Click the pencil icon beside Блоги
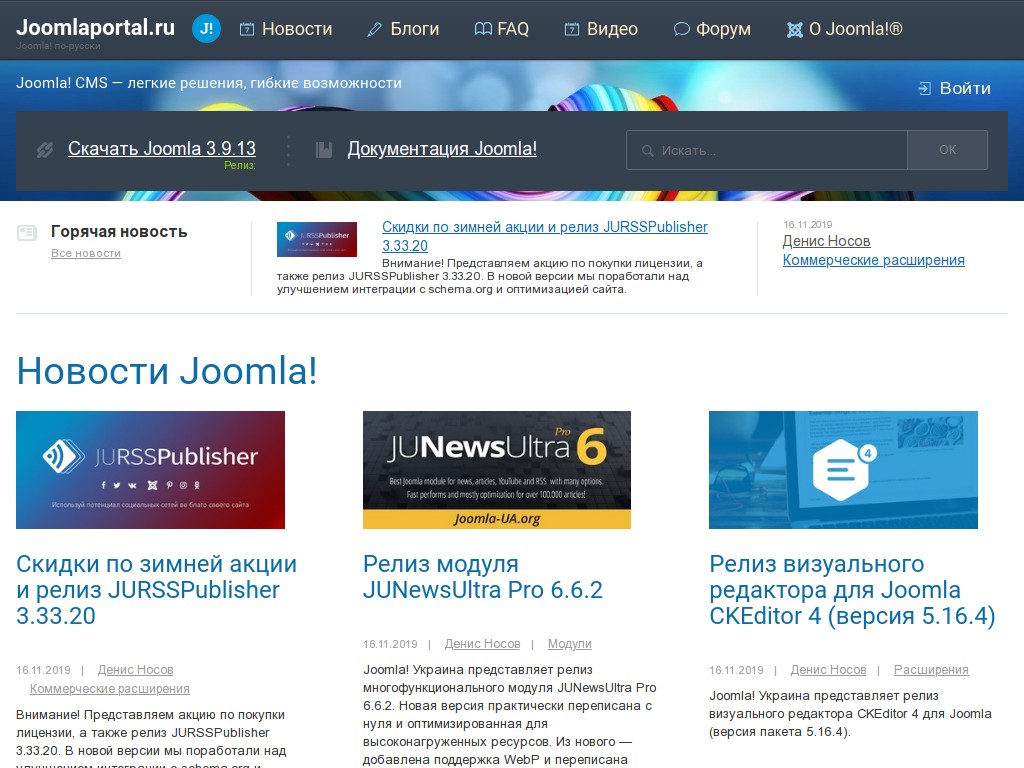This screenshot has width=1024, height=768. pyautogui.click(x=374, y=29)
